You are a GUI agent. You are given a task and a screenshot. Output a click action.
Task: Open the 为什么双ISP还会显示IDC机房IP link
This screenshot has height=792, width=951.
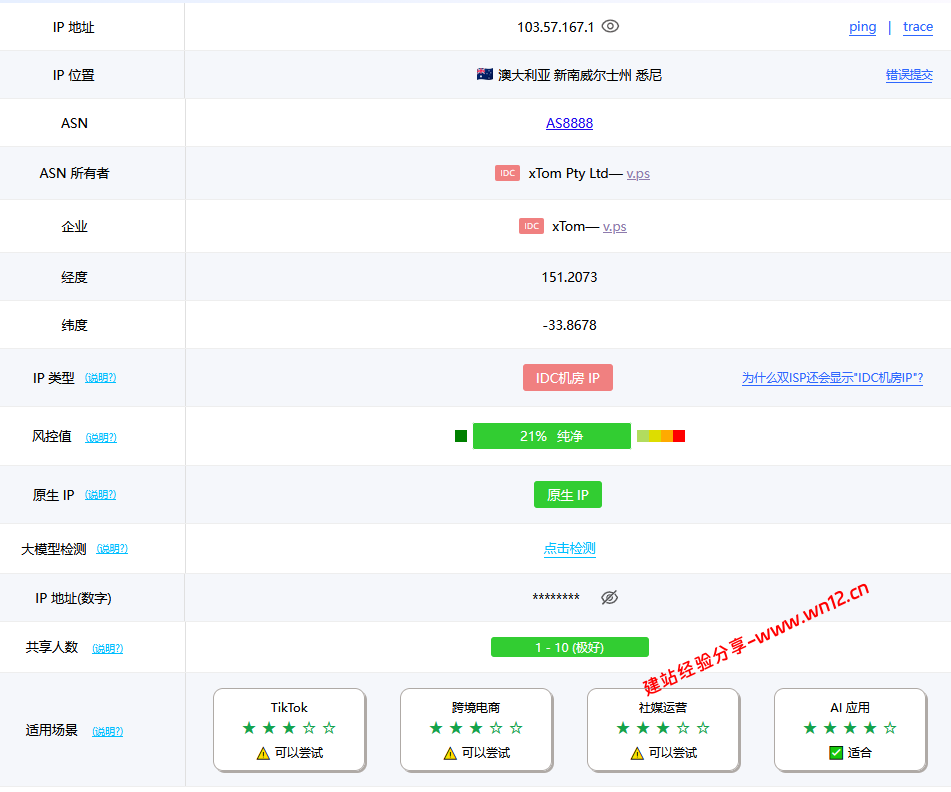coord(832,378)
